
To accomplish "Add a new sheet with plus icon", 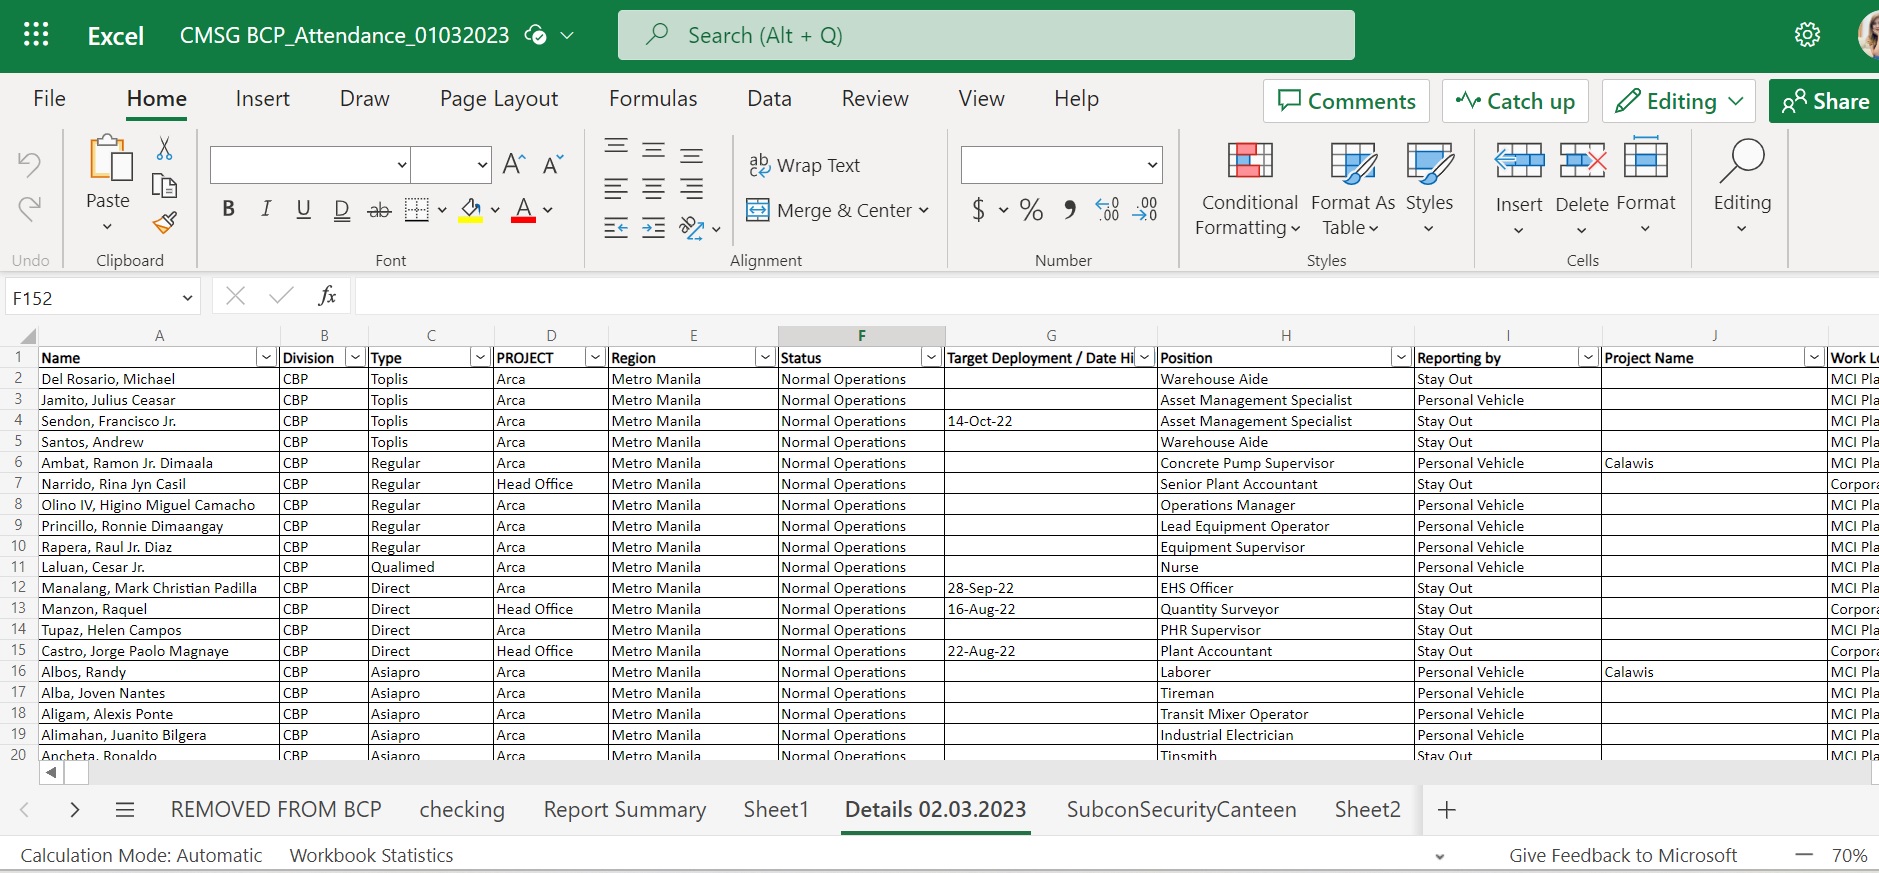I will [x=1446, y=810].
